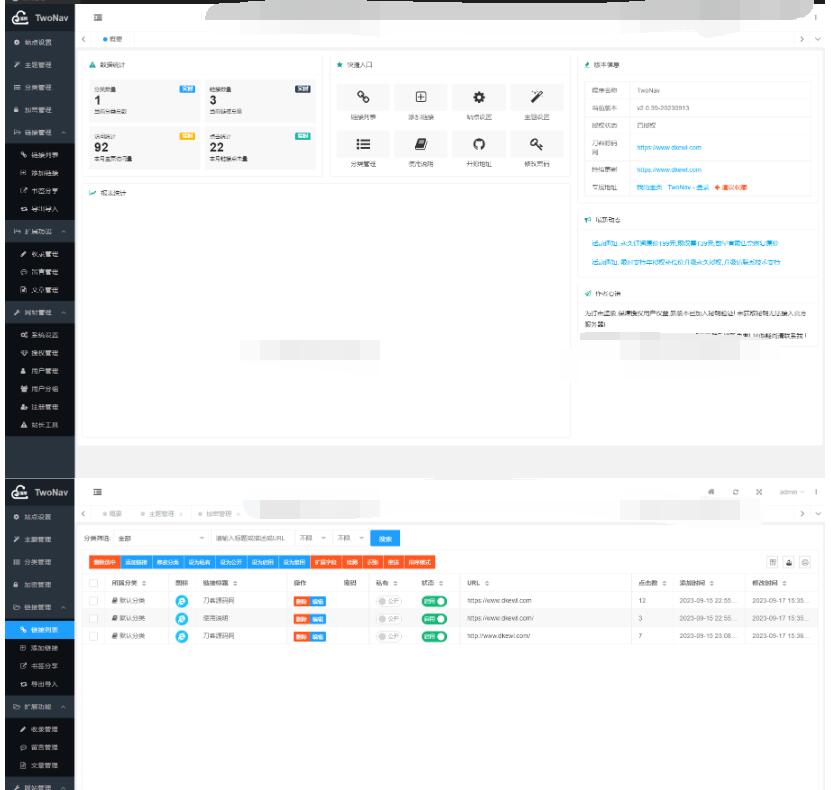Click the magic wand theme settings icon
This screenshot has width=831, height=790.
[x=535, y=97]
